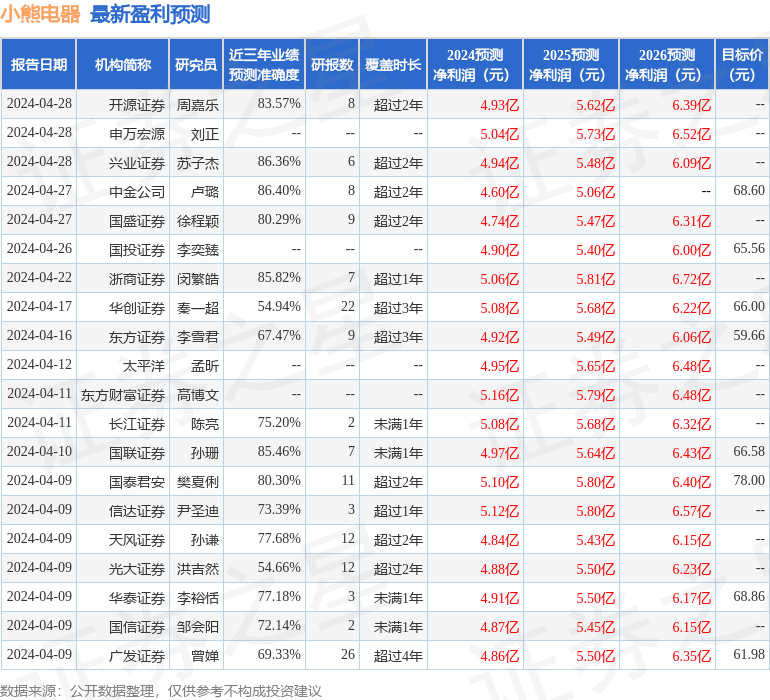Image resolution: width=770 pixels, height=700 pixels.
Task: Click the 2026预测净利润 column header
Action: click(x=667, y=65)
